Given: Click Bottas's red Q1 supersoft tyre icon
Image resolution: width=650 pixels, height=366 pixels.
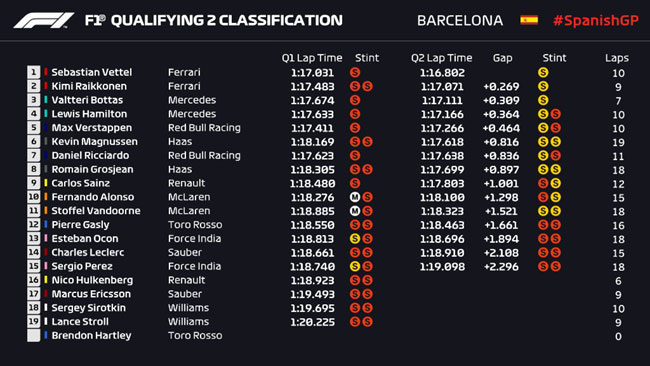Looking at the screenshot, I should click(354, 100).
